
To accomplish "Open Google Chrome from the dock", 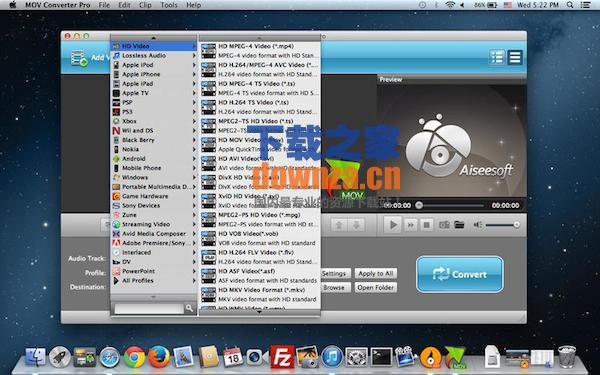I will [134, 358].
